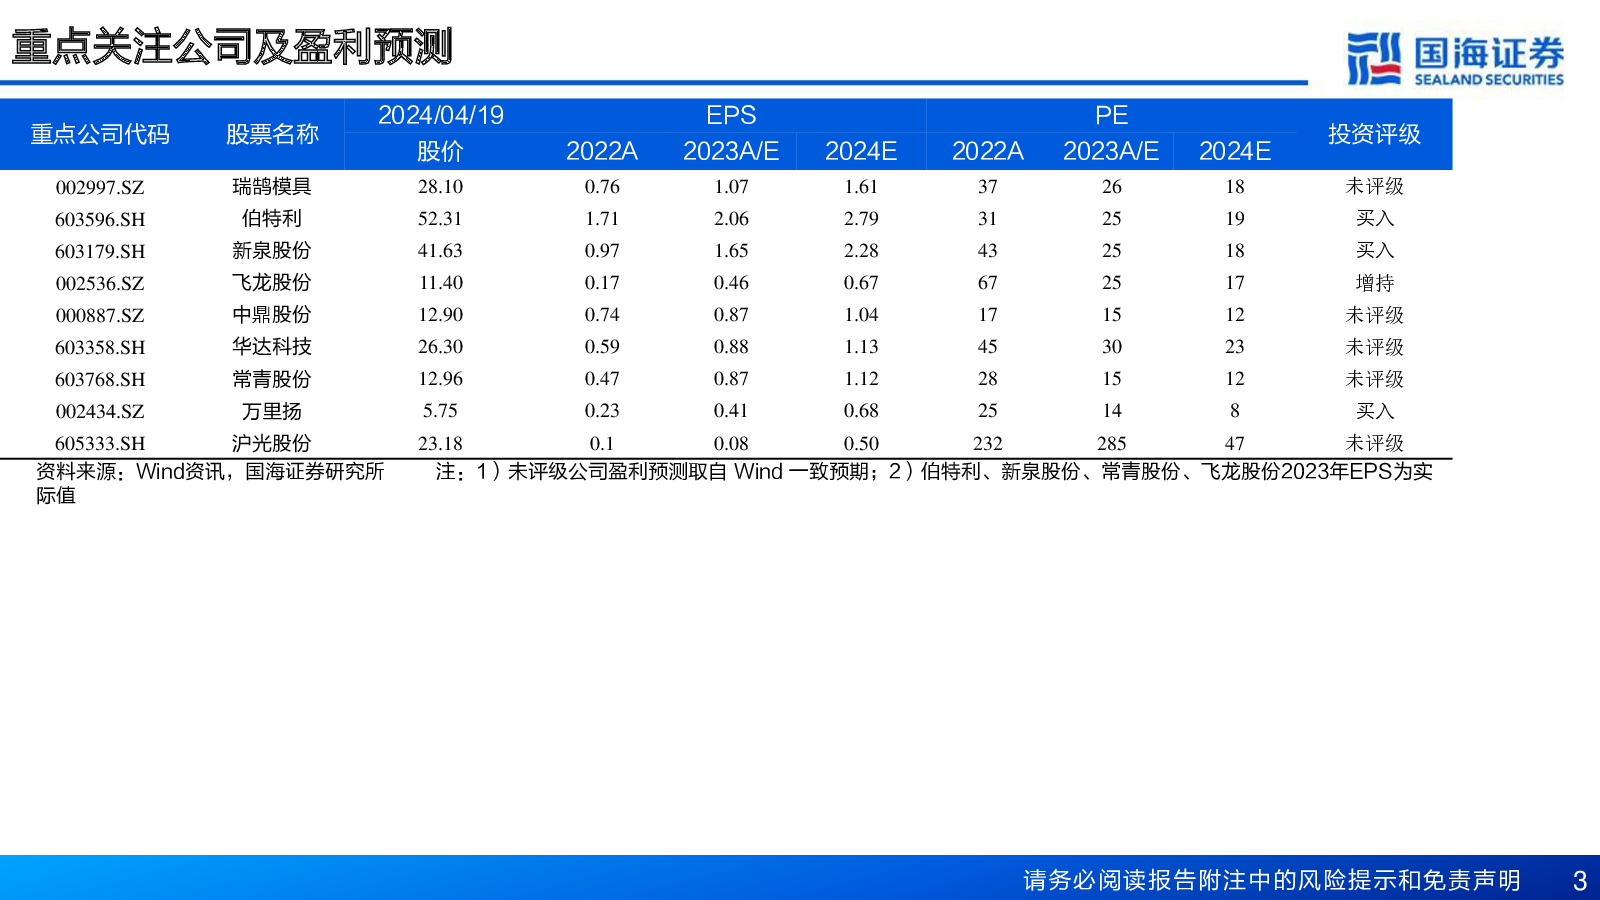Click the slide title 重点关注公司及盈利预测

click(232, 46)
